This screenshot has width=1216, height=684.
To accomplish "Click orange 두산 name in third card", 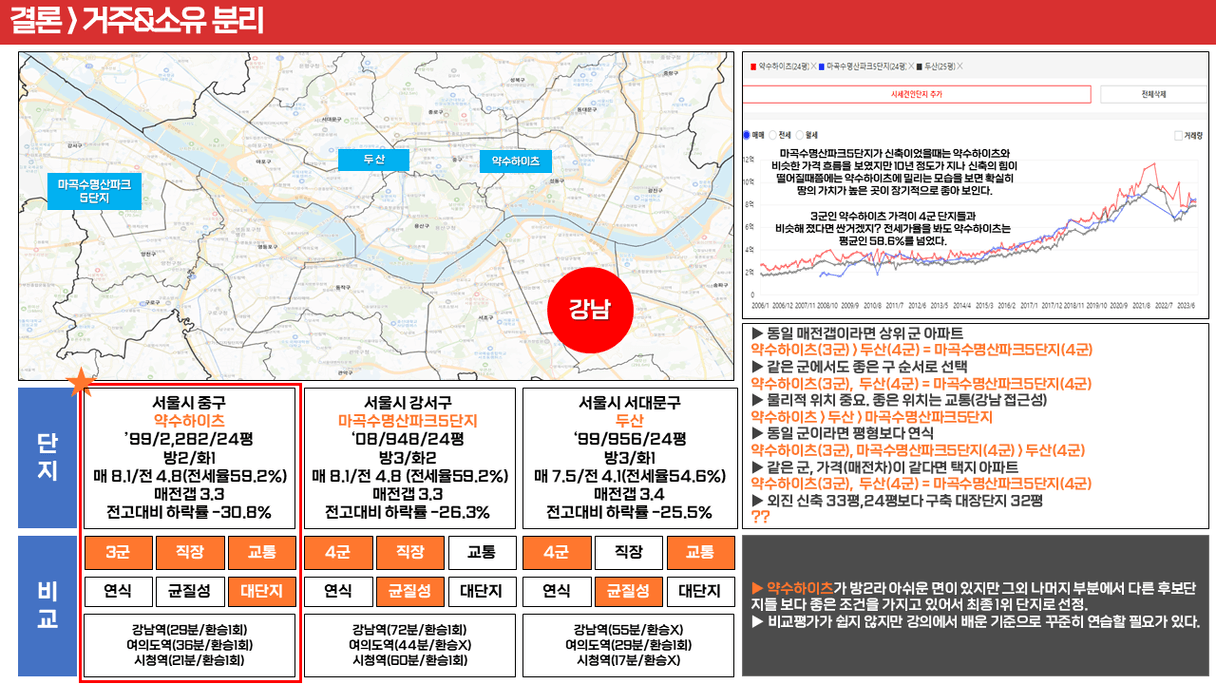I will [x=629, y=421].
